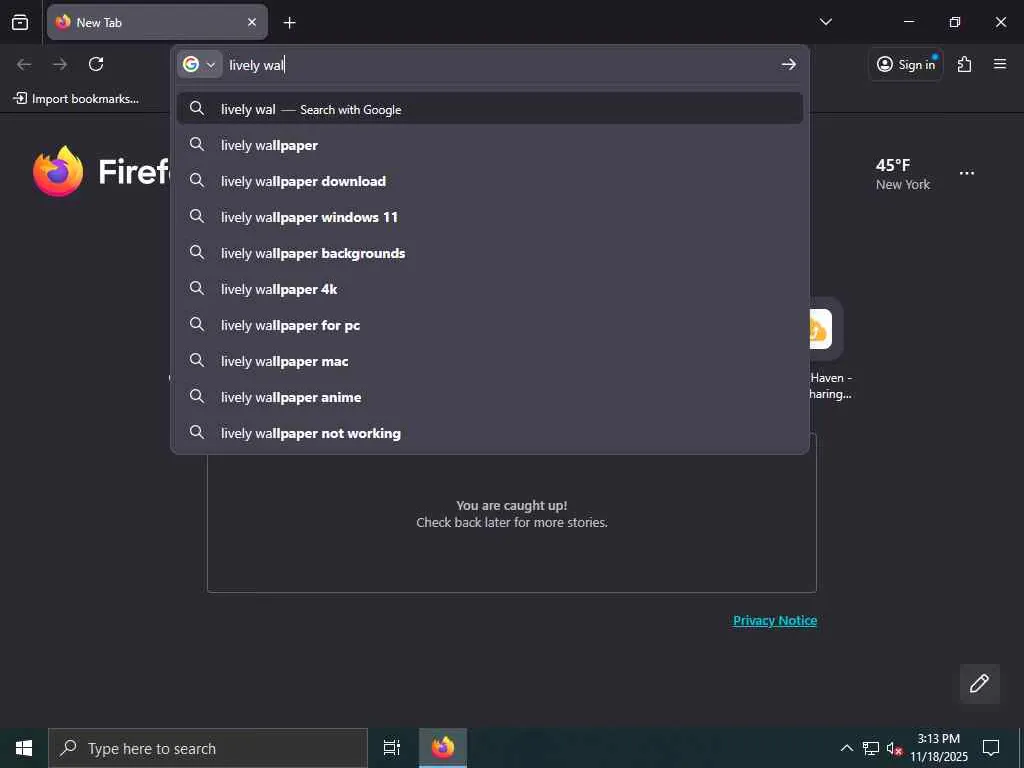Sign in to Firefox account
Image resolution: width=1024 pixels, height=768 pixels.
[906, 64]
